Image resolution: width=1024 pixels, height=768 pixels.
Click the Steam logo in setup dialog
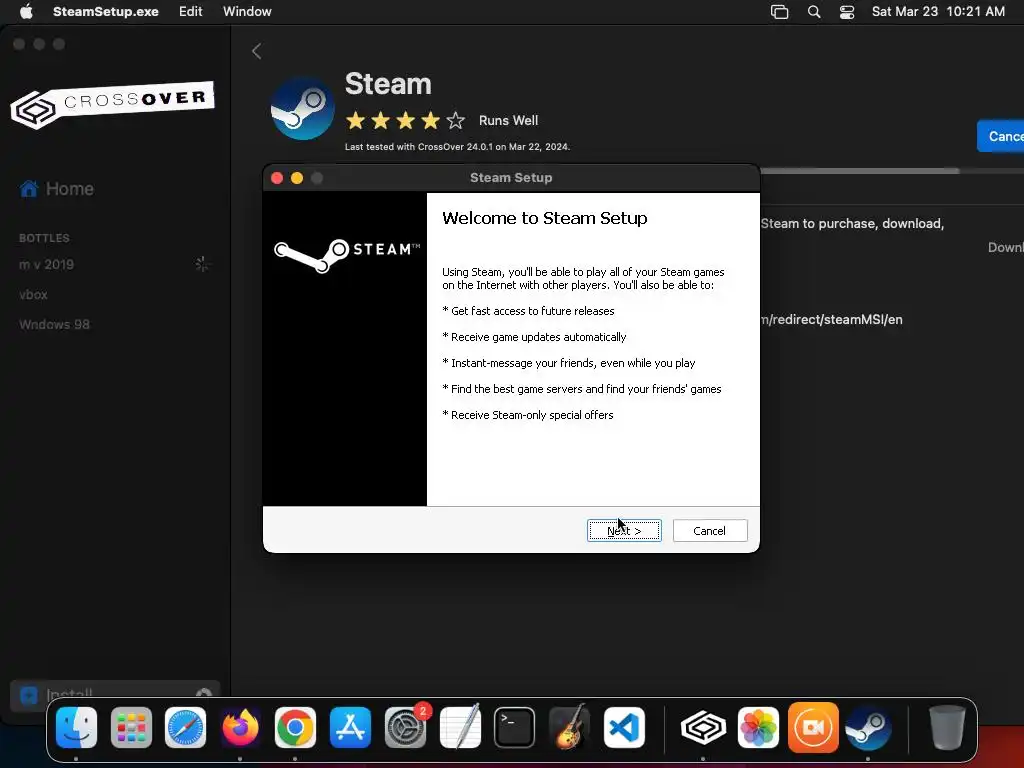click(x=346, y=255)
